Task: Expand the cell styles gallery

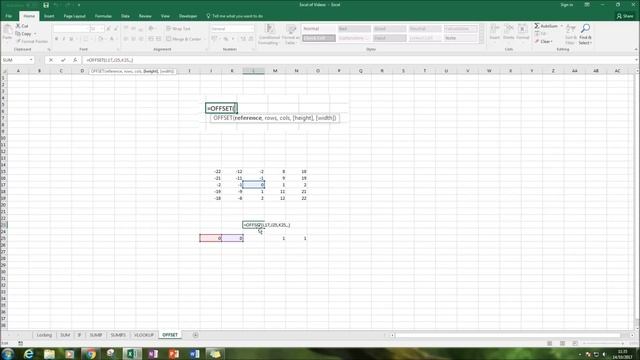Action: coord(481,40)
